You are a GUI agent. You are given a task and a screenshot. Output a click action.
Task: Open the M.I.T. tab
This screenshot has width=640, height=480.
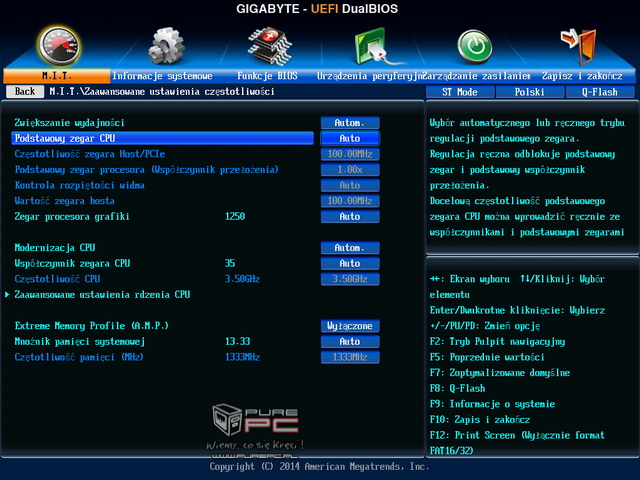pyautogui.click(x=57, y=76)
